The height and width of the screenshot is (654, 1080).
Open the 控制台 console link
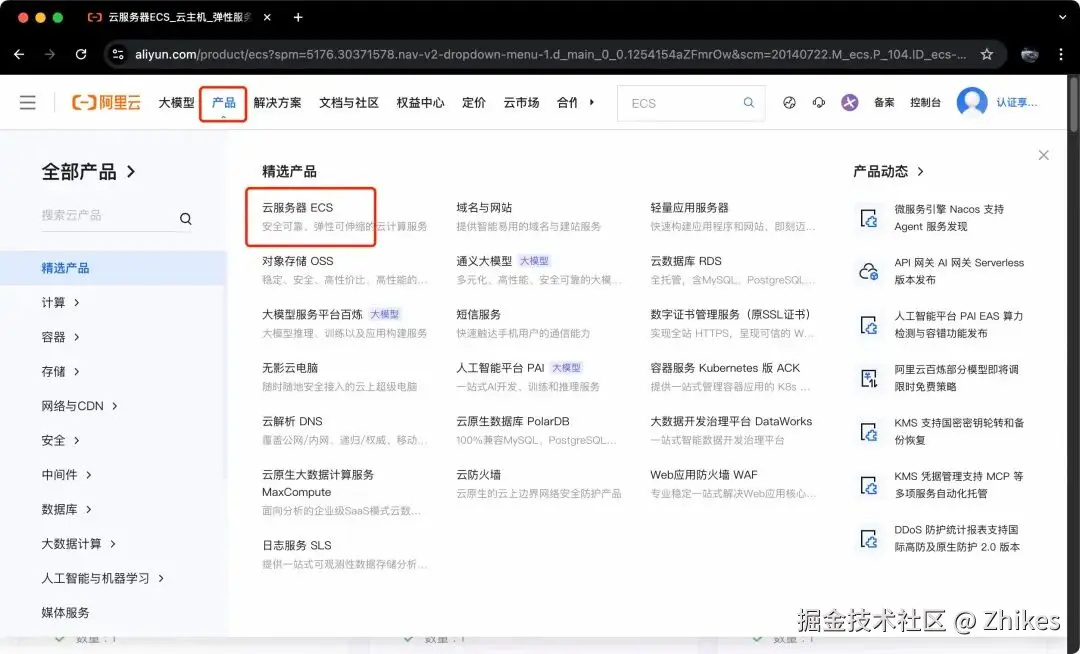coord(925,103)
